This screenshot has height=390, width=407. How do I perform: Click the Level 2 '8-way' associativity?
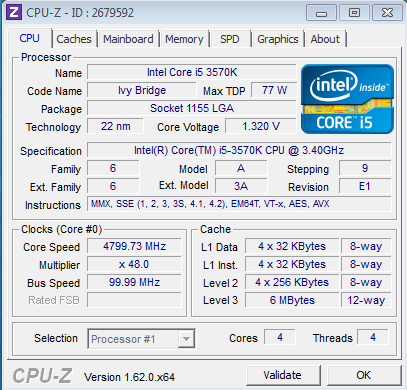(x=366, y=282)
